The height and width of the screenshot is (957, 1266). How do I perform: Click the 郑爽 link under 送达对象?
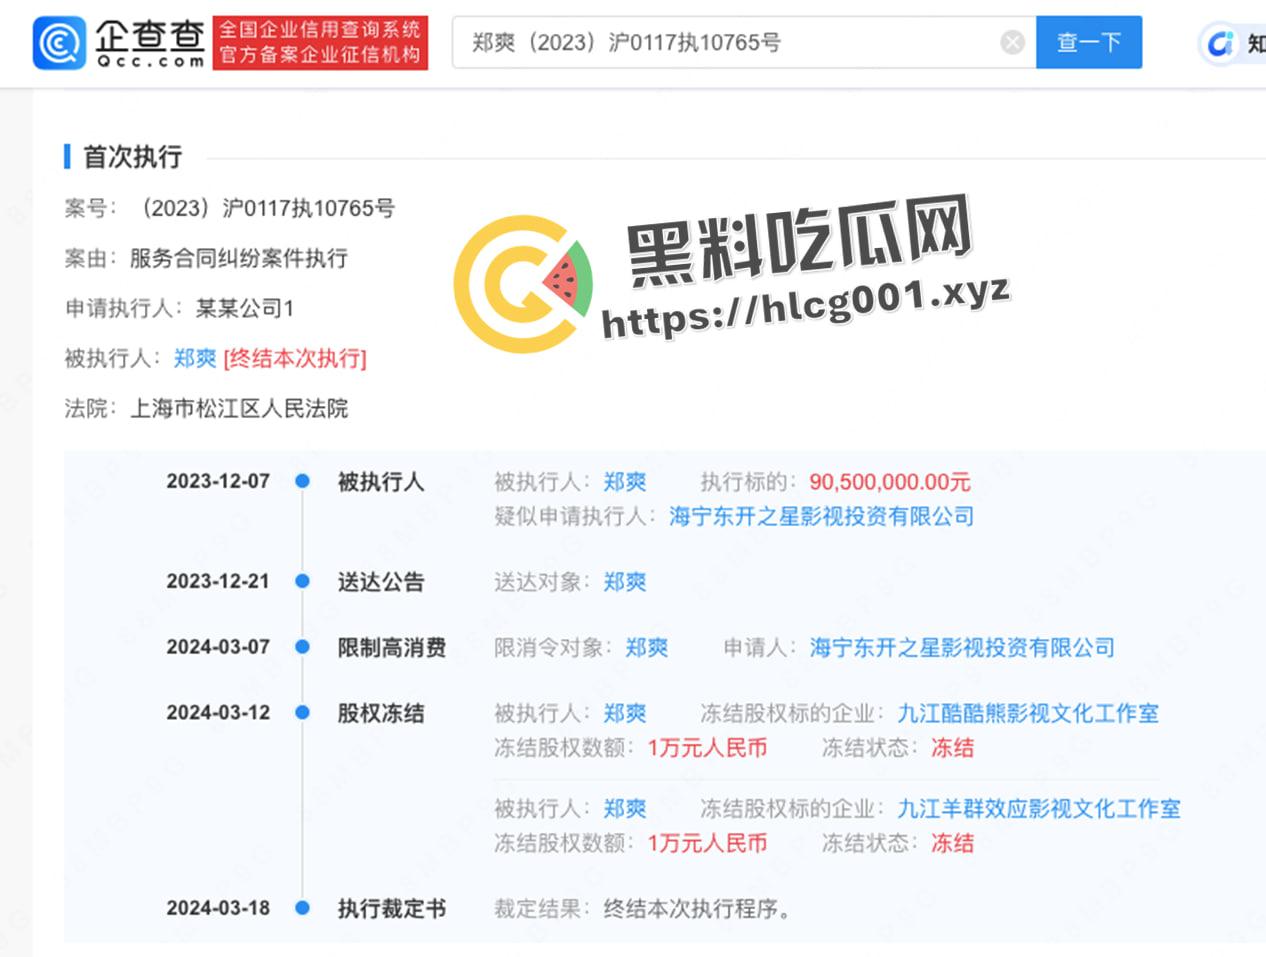[625, 581]
